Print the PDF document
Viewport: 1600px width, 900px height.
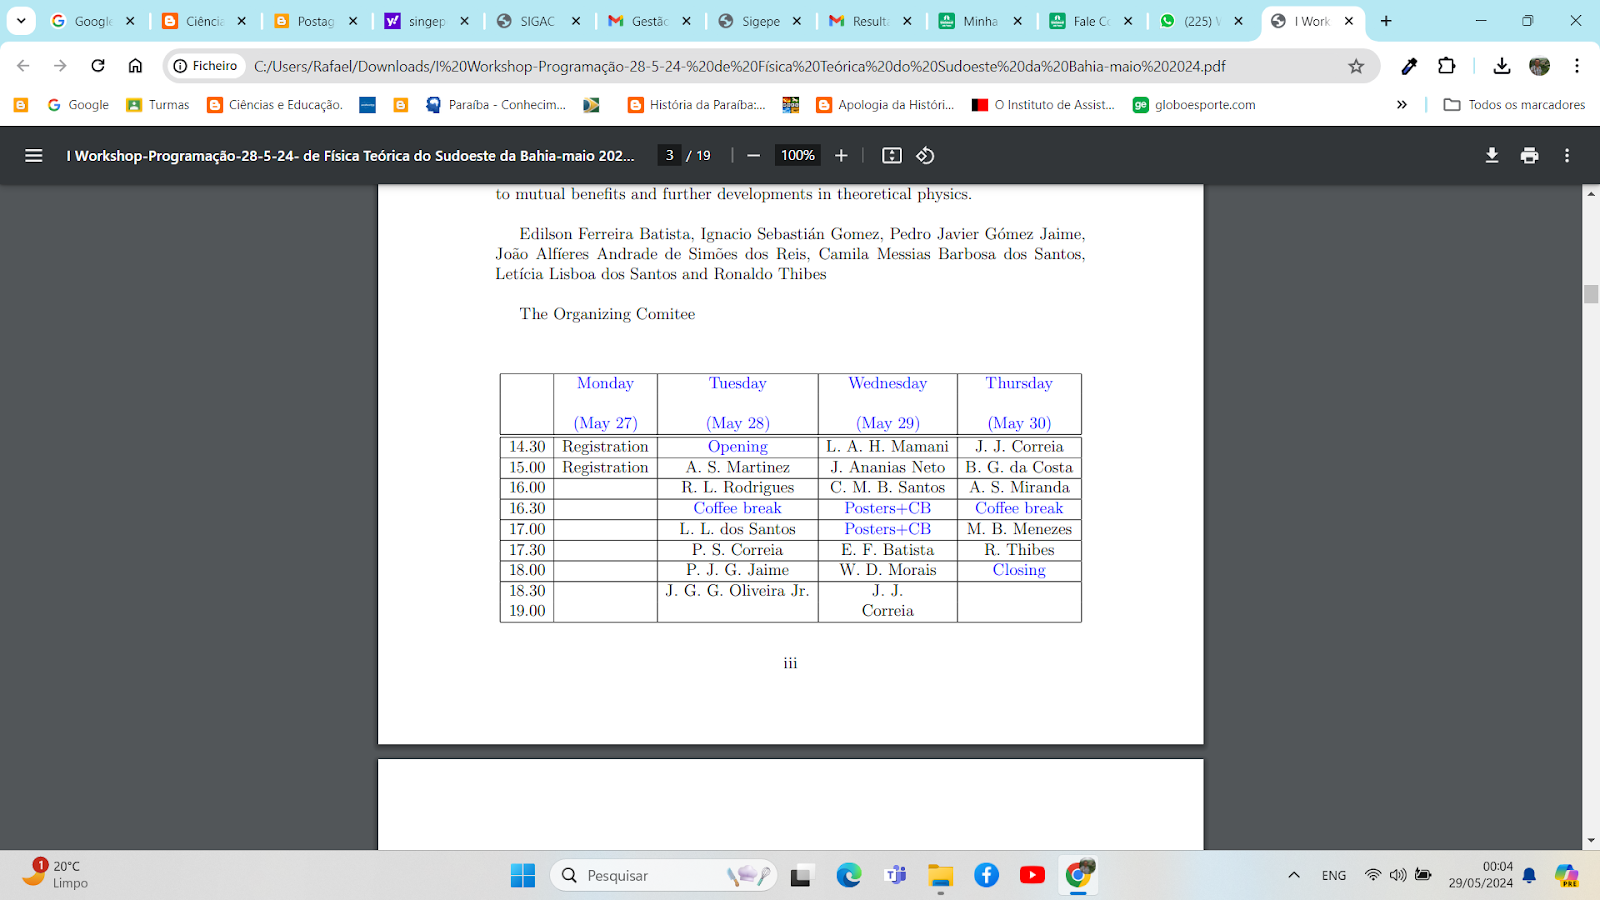pyautogui.click(x=1529, y=155)
